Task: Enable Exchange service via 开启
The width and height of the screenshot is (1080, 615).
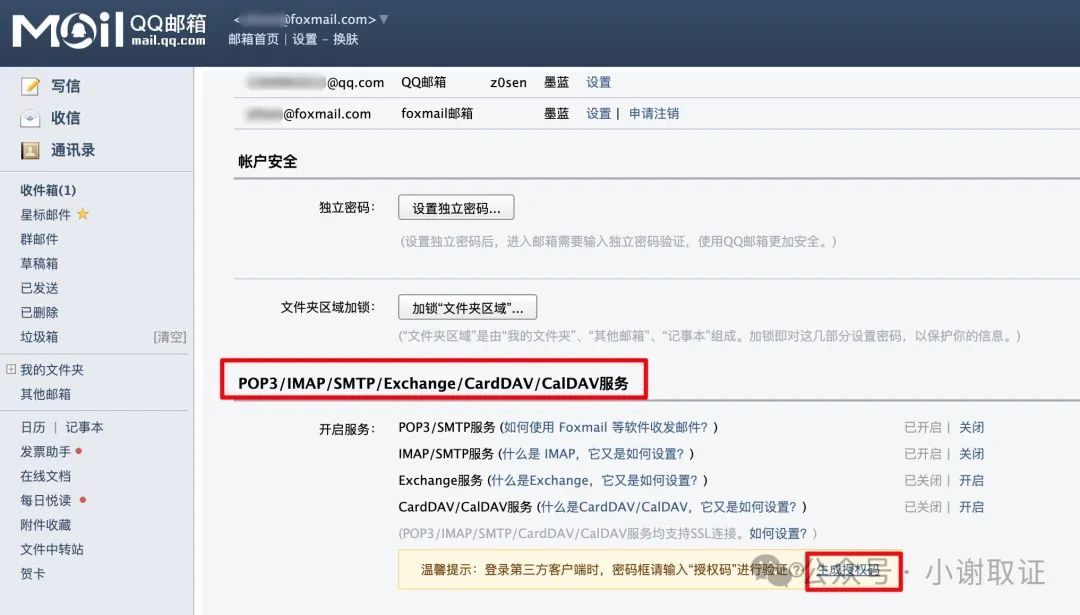Action: click(x=971, y=480)
